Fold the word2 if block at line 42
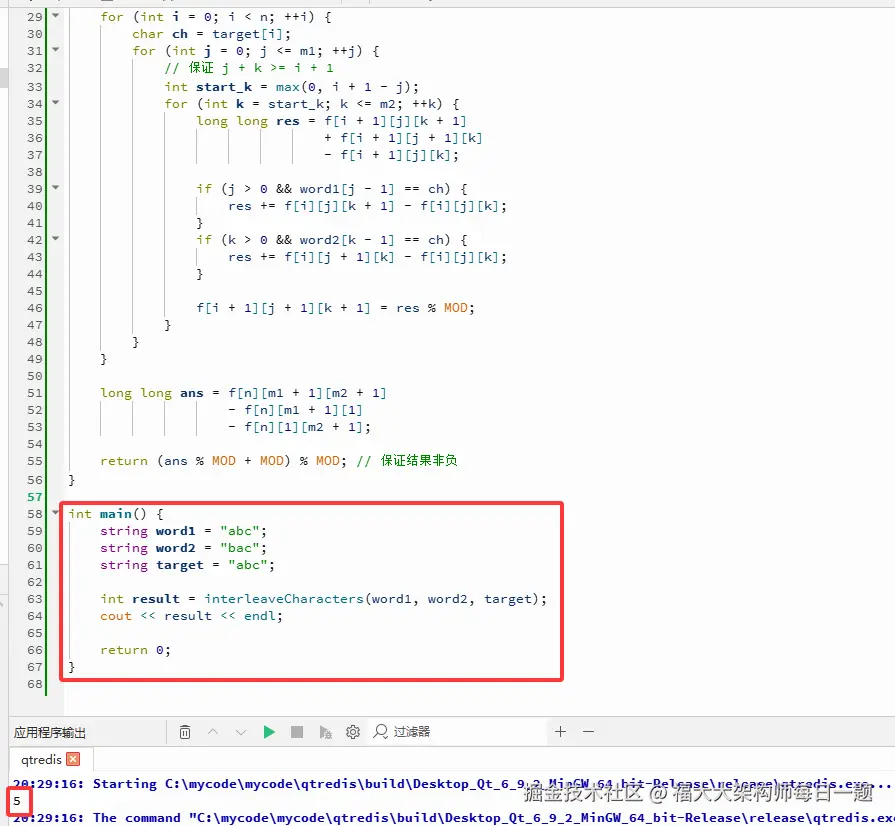 coord(56,239)
